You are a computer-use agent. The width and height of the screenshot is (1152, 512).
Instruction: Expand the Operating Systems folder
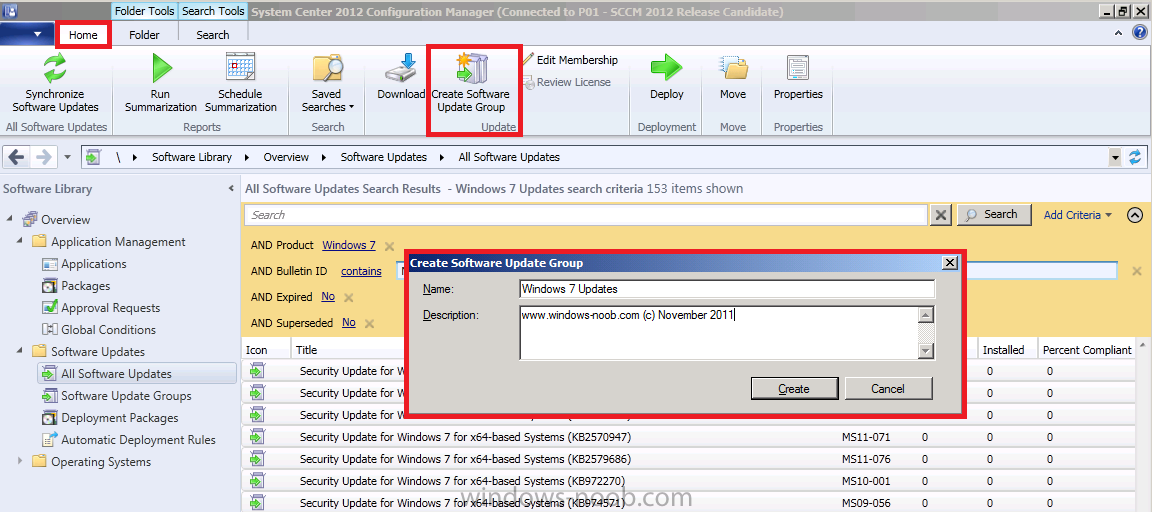(x=20, y=462)
